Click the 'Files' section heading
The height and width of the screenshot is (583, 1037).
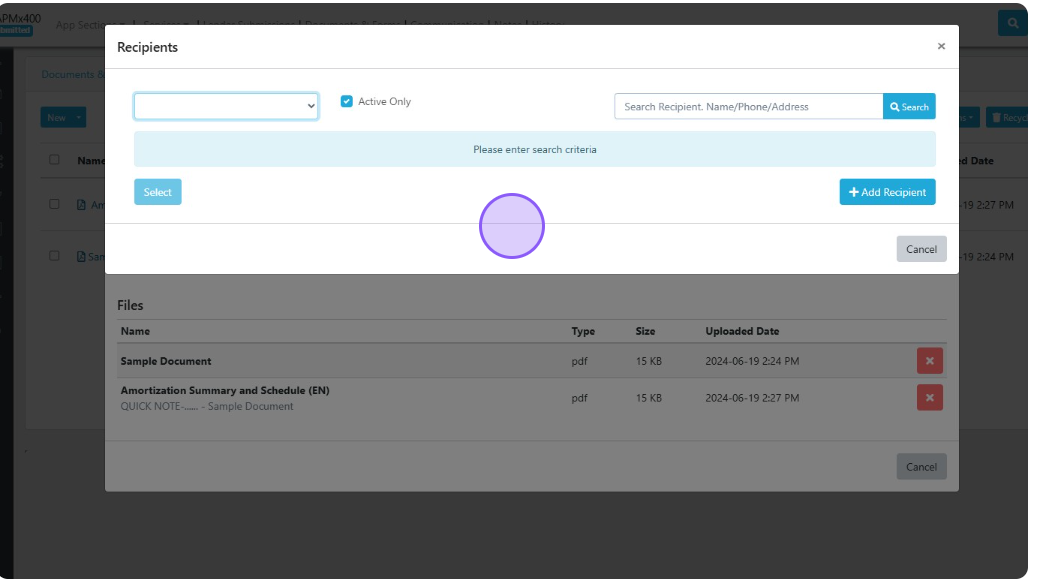130,305
